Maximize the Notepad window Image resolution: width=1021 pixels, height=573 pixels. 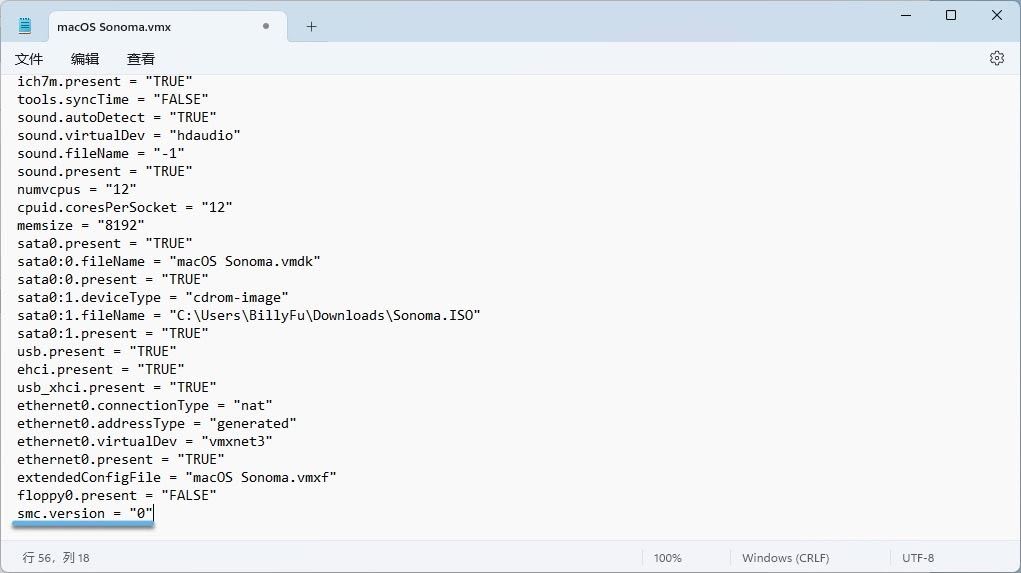point(951,15)
